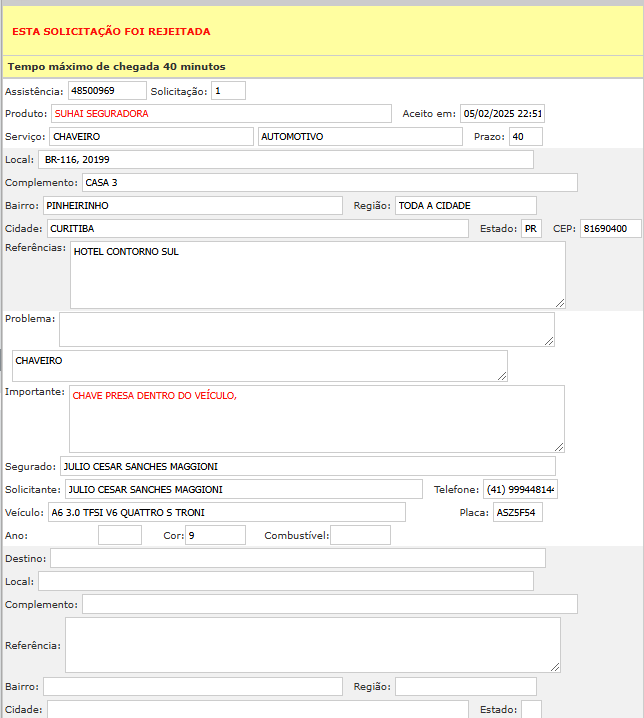
Task: Focus the Estado field showing PR
Action: [531, 229]
